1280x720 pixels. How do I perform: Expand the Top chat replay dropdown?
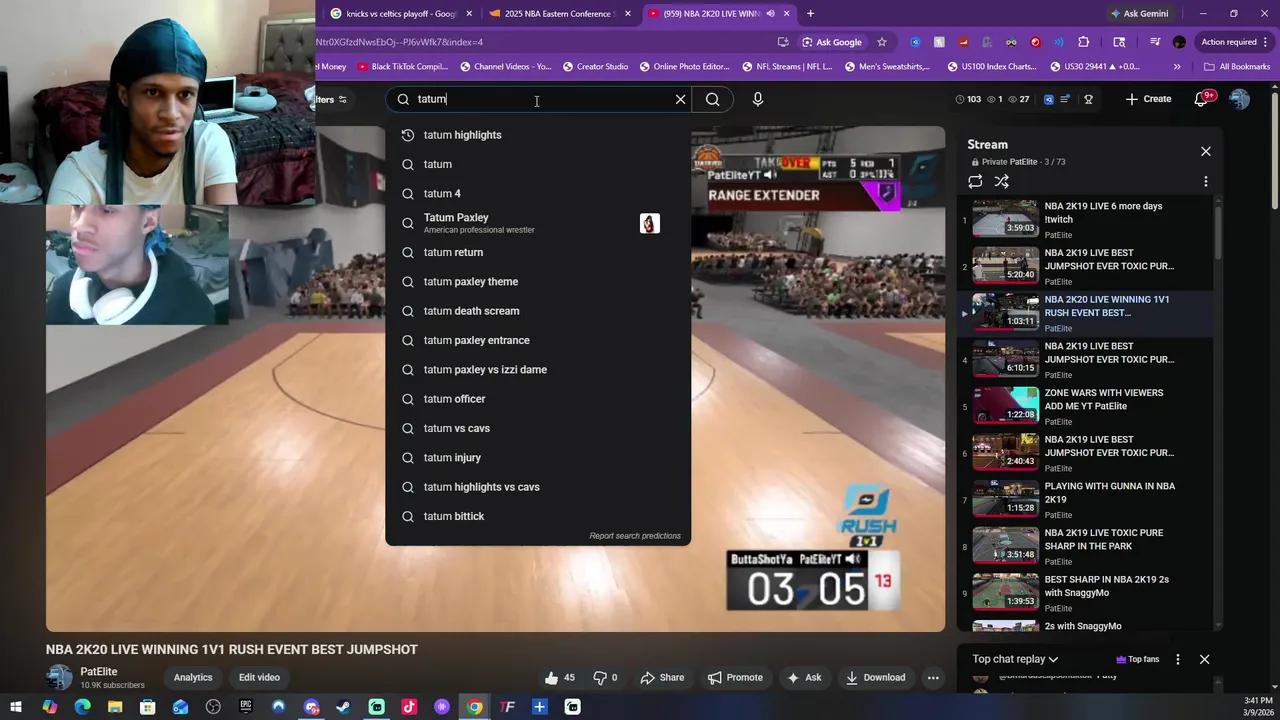point(1015,659)
